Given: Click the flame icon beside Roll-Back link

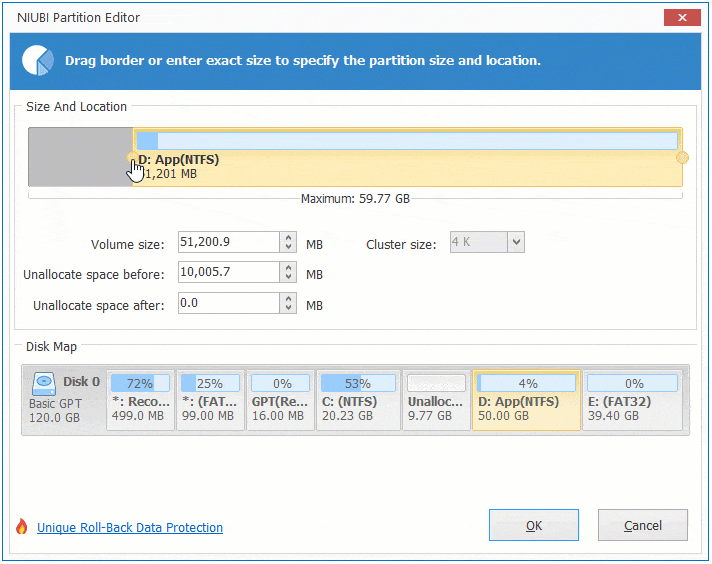Looking at the screenshot, I should [x=22, y=527].
